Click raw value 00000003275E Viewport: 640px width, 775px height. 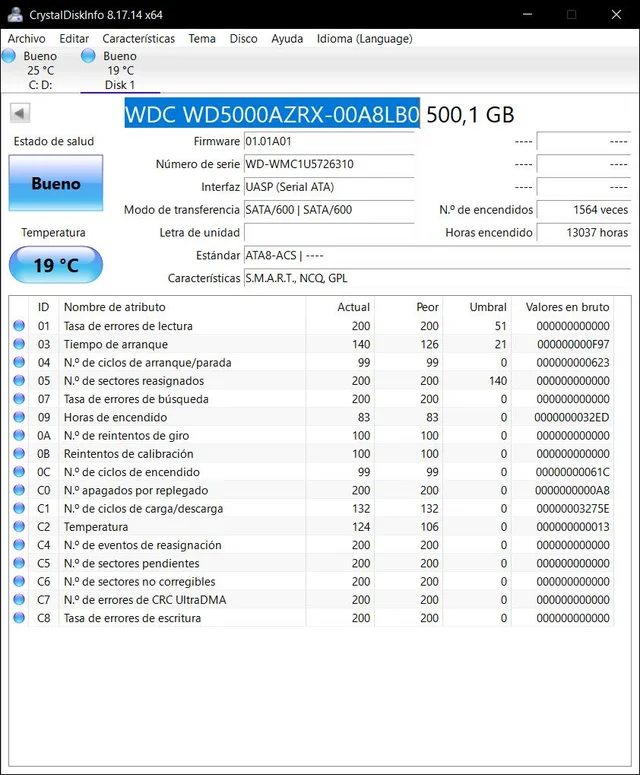click(572, 509)
